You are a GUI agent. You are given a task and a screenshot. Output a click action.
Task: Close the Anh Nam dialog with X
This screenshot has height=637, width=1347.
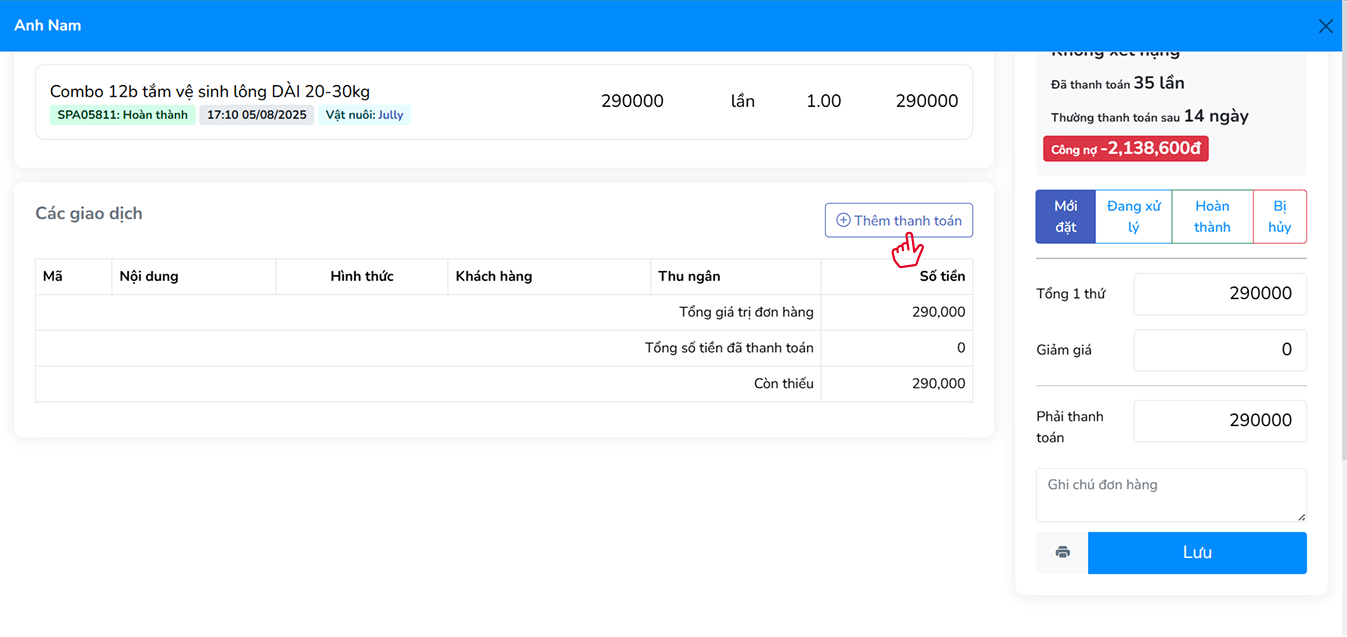(x=1325, y=27)
